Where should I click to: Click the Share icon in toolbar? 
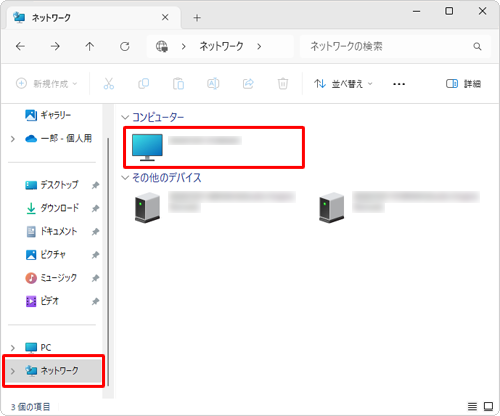[248, 84]
